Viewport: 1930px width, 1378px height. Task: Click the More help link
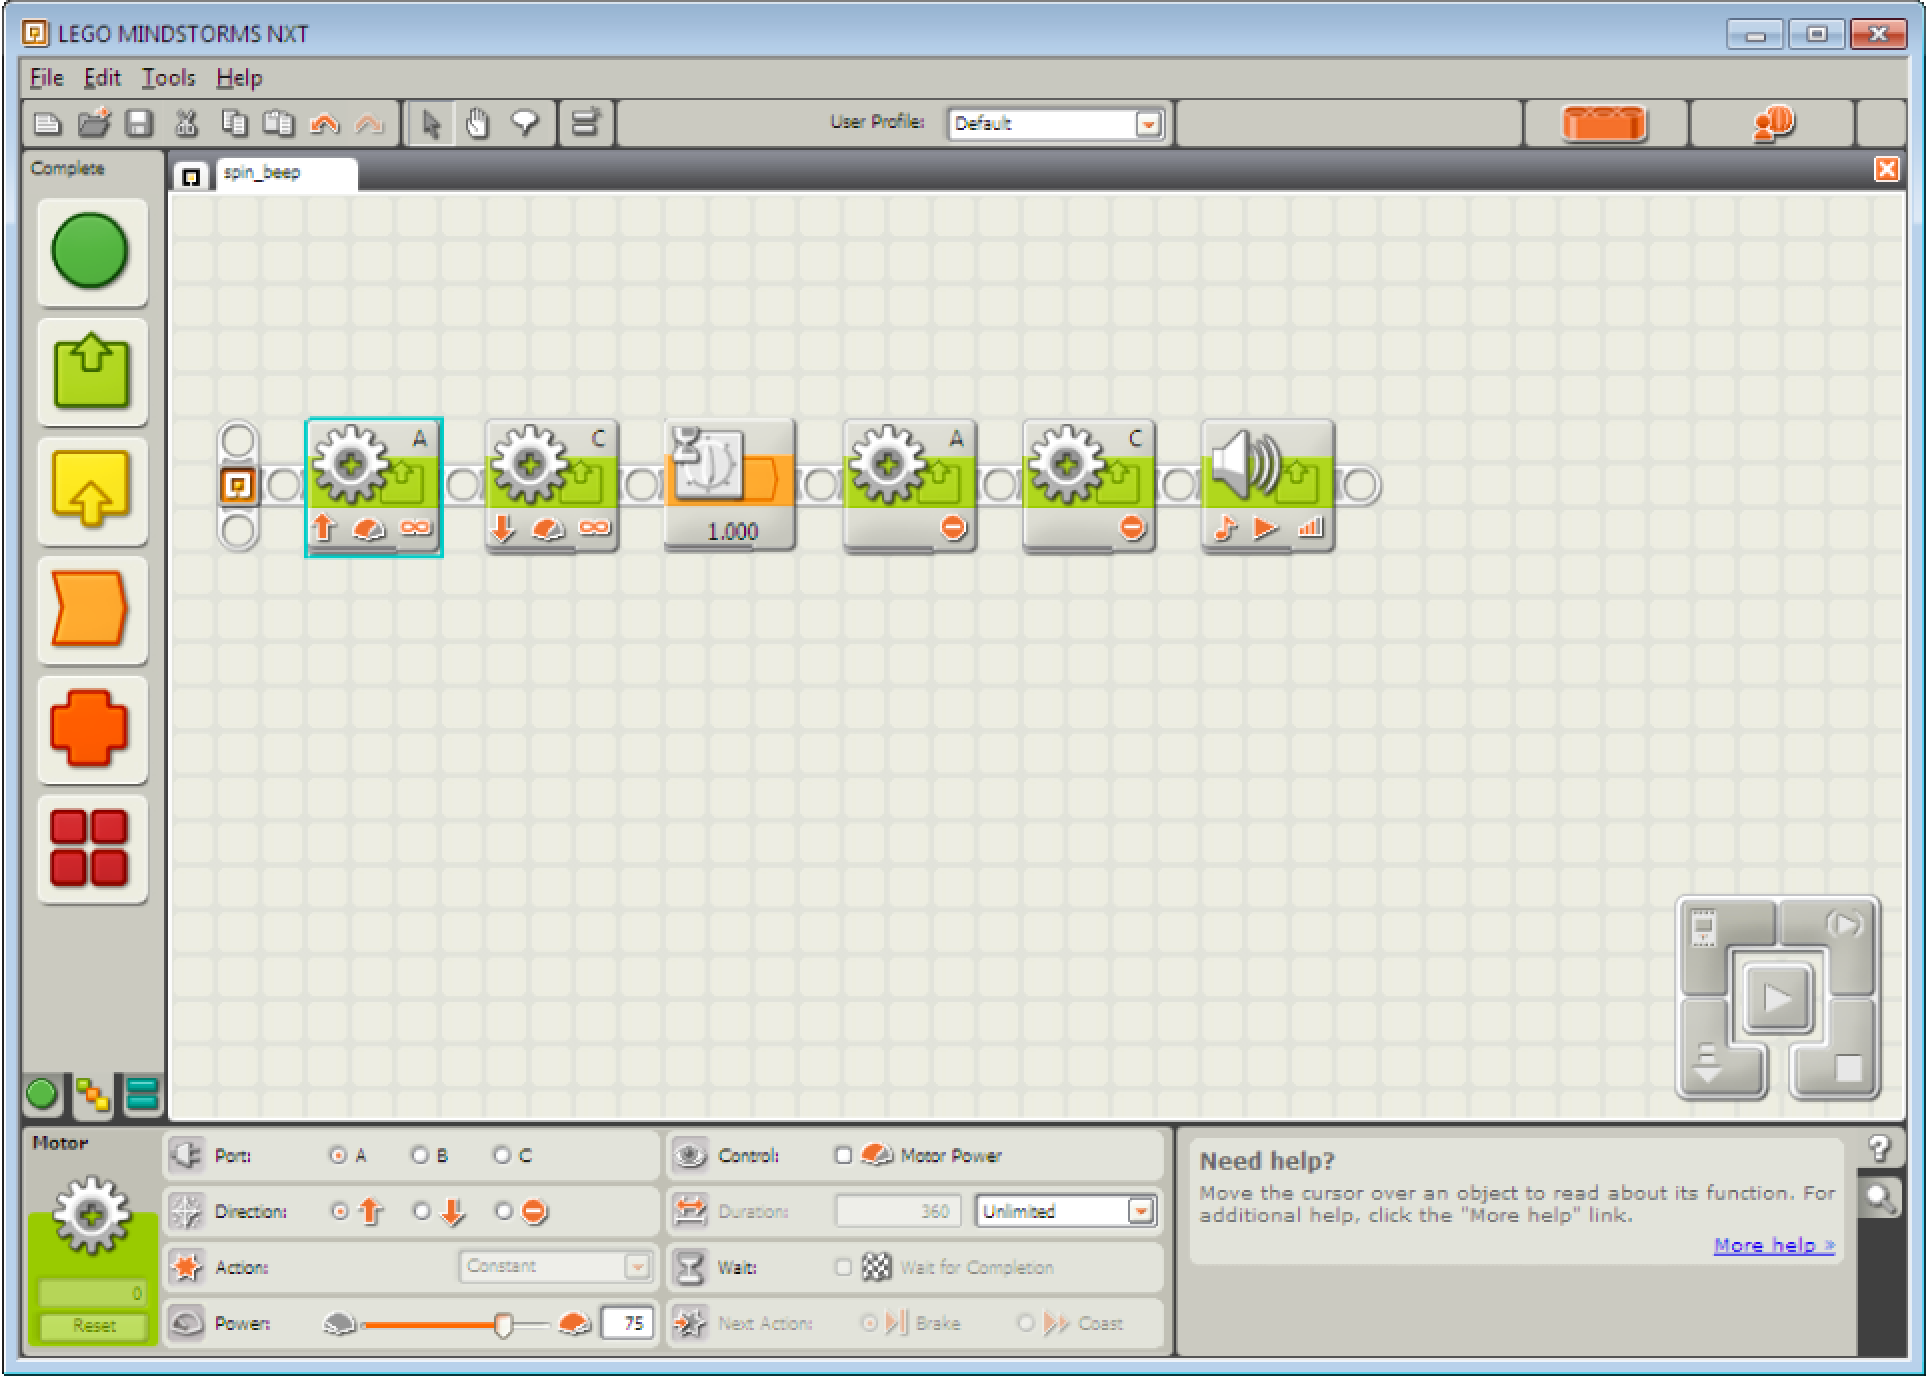[x=1774, y=1246]
